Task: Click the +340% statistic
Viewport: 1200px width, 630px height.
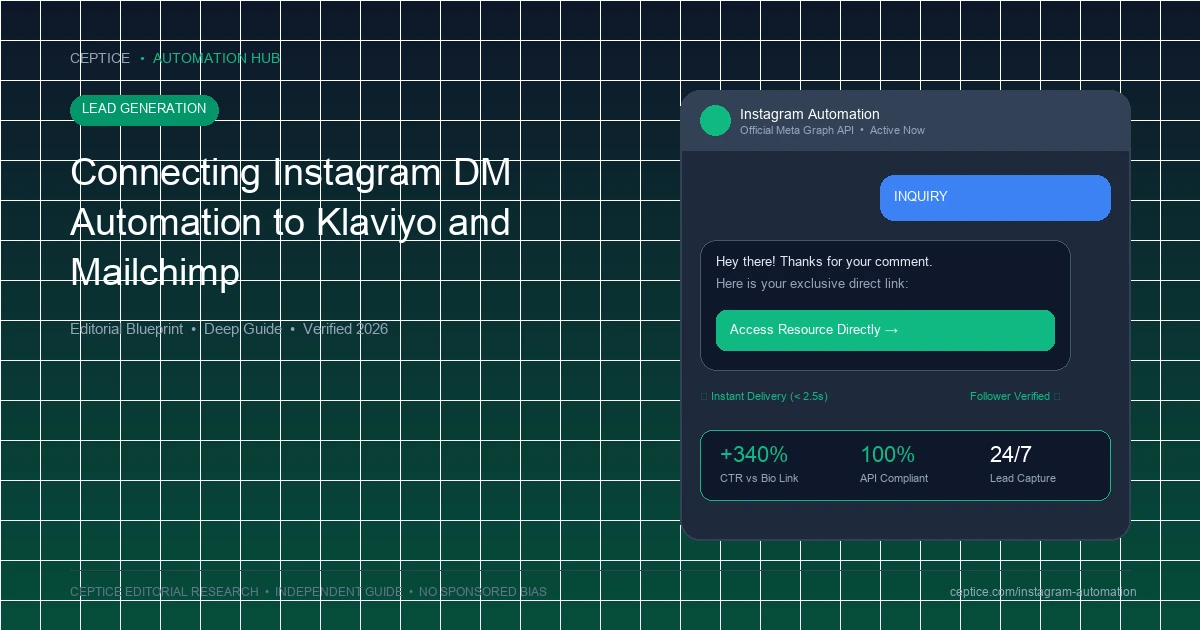Action: pyautogui.click(x=754, y=455)
